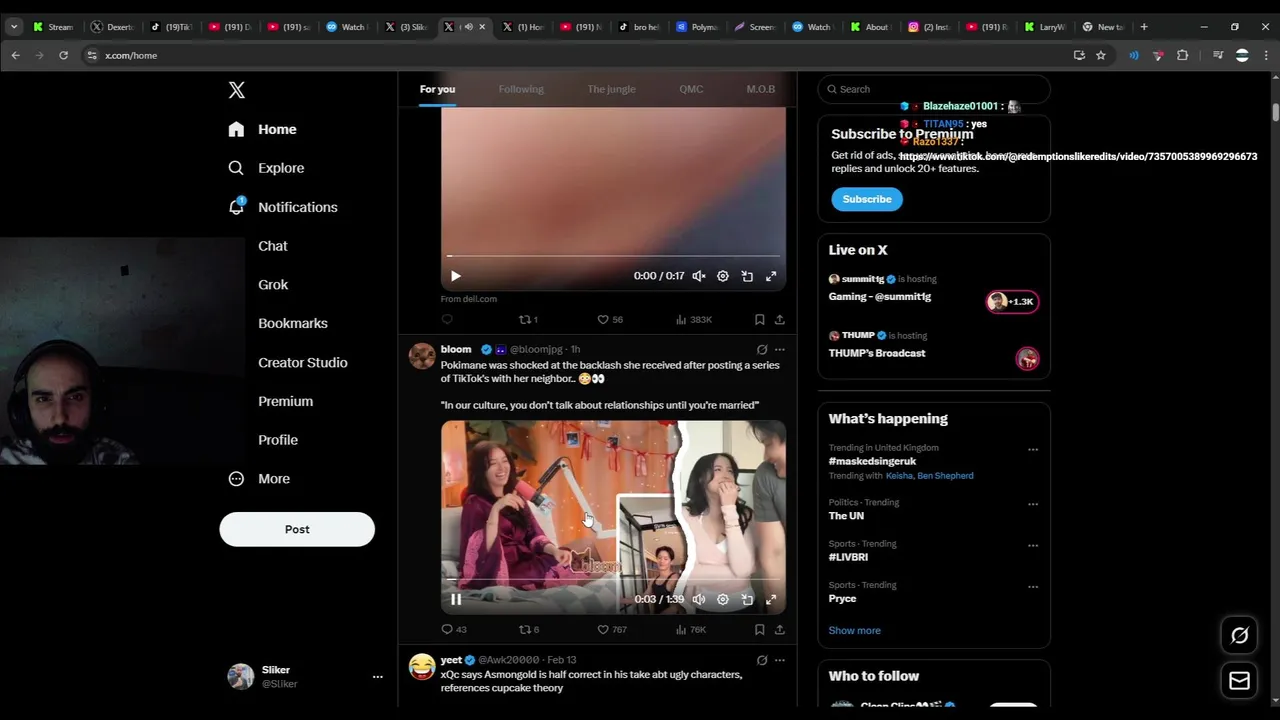
Task: Click Show more under trends
Action: (x=854, y=631)
